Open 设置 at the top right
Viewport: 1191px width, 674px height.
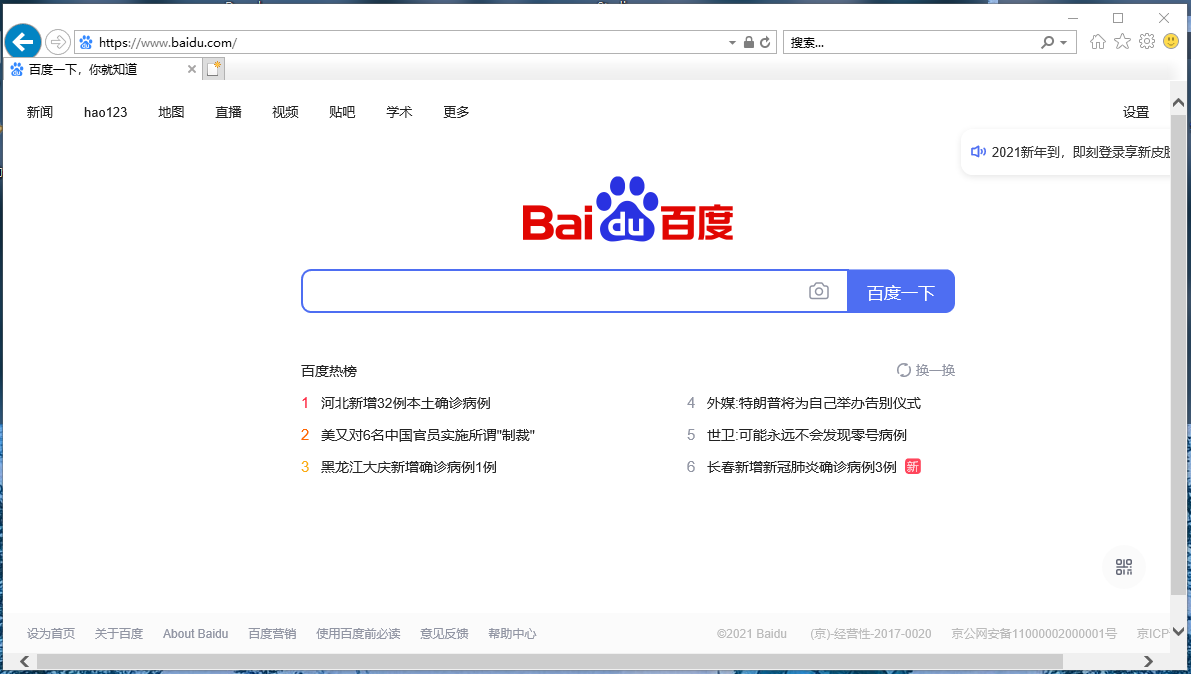click(x=1136, y=112)
